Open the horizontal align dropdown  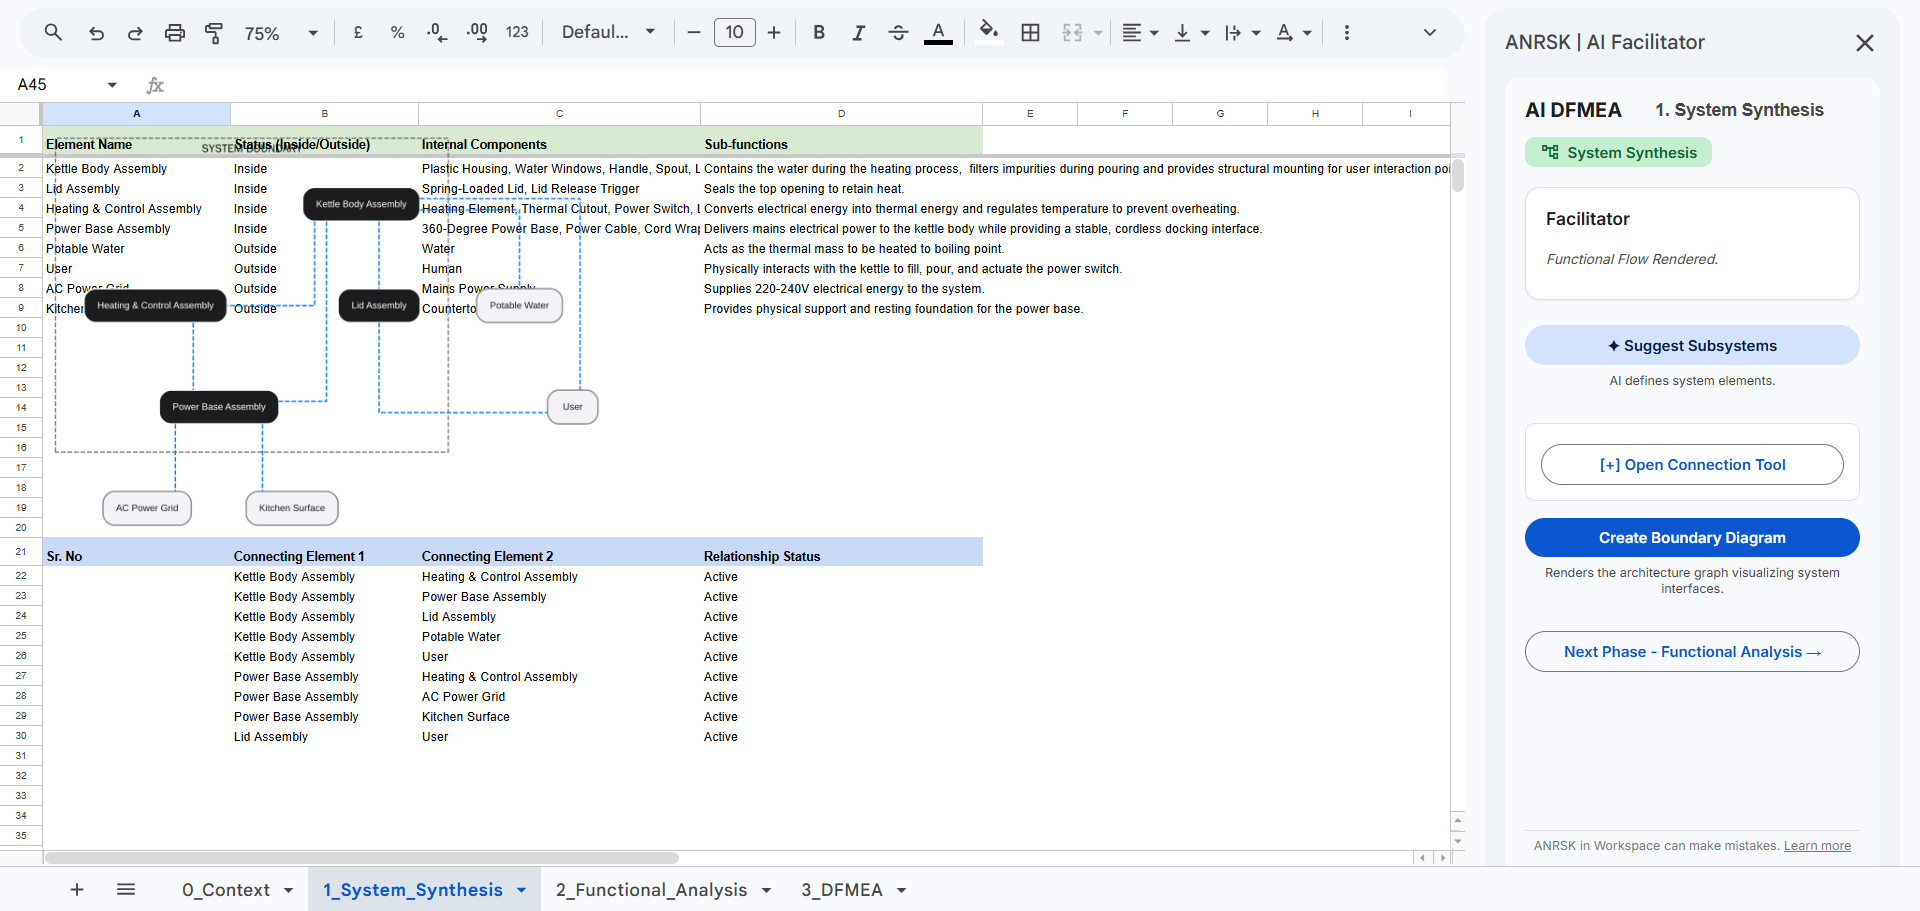(x=1139, y=33)
